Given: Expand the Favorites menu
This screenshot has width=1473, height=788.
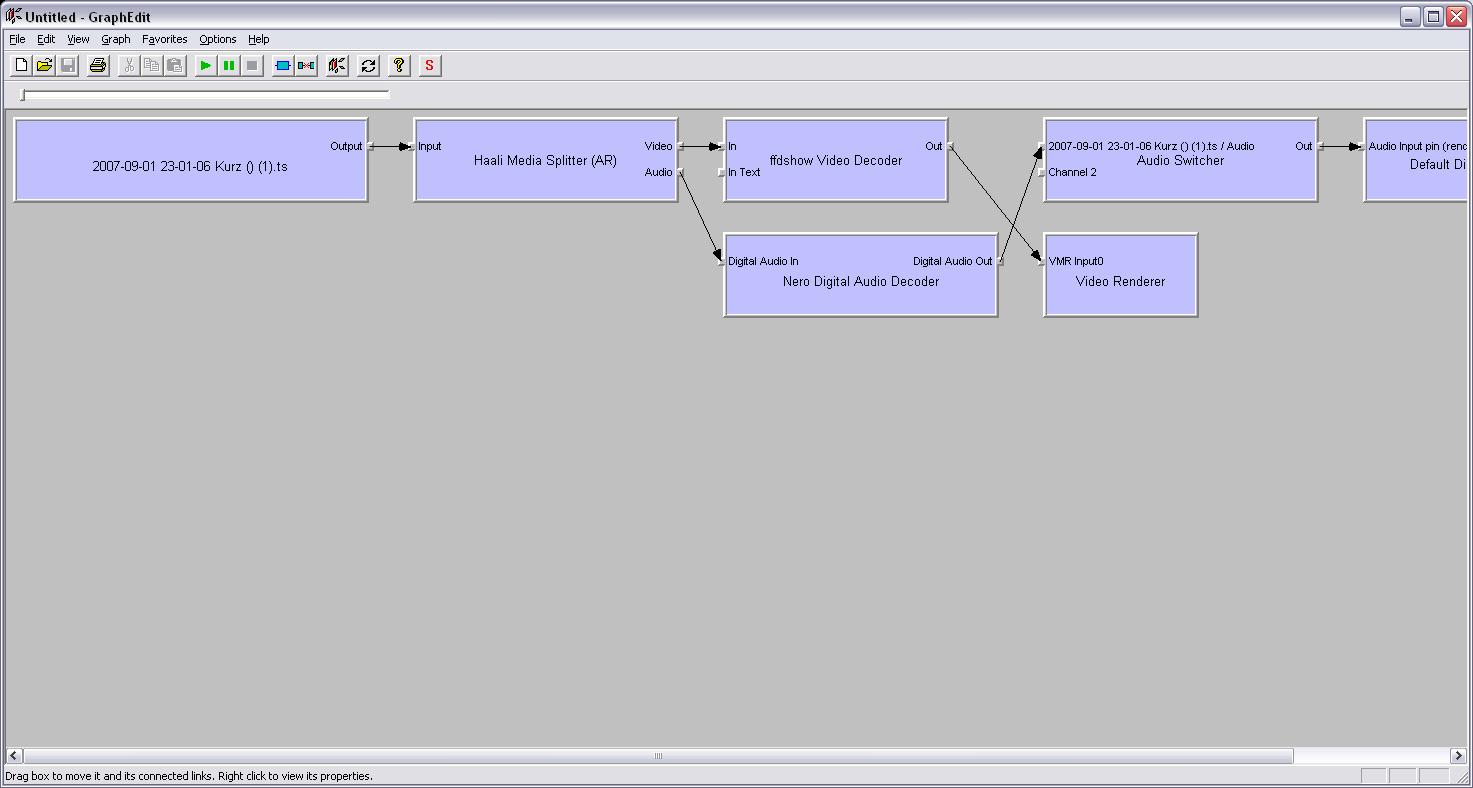Looking at the screenshot, I should pos(164,39).
